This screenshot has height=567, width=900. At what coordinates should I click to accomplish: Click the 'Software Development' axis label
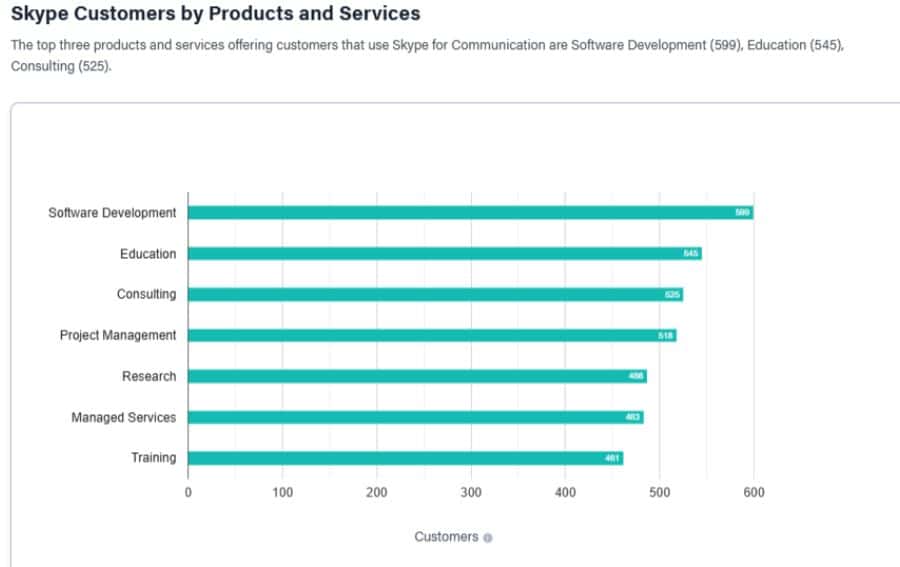tap(112, 213)
